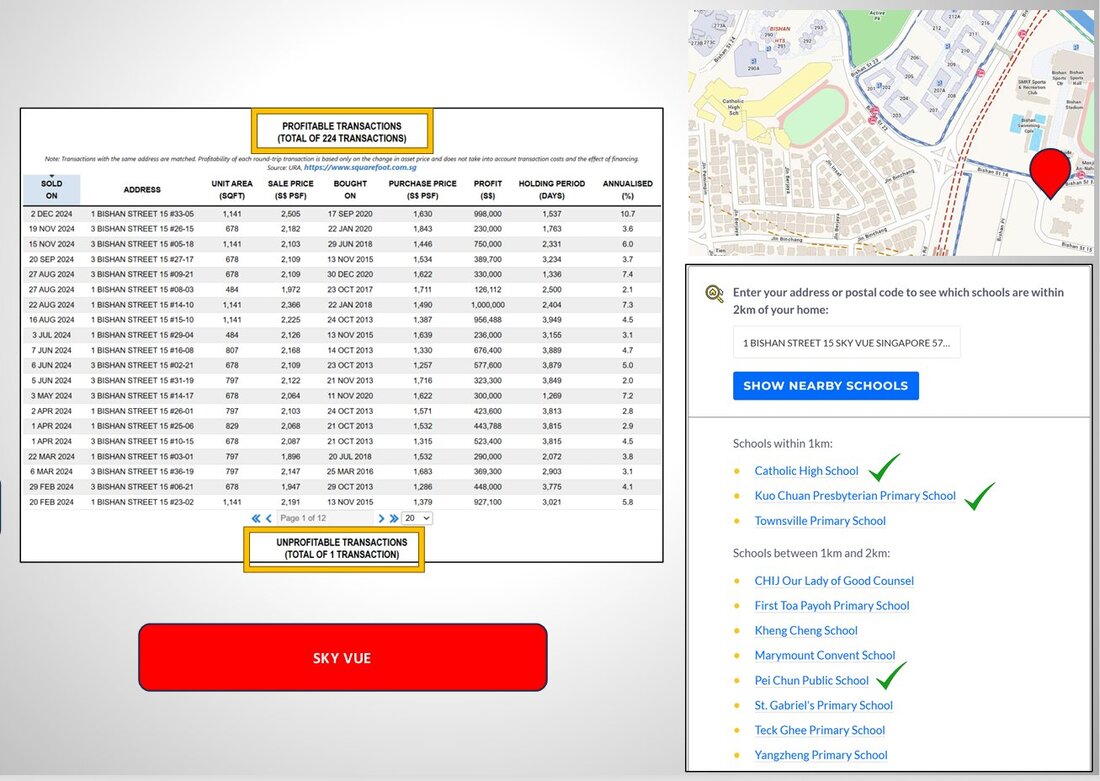Click the red location pin on map

[1050, 173]
